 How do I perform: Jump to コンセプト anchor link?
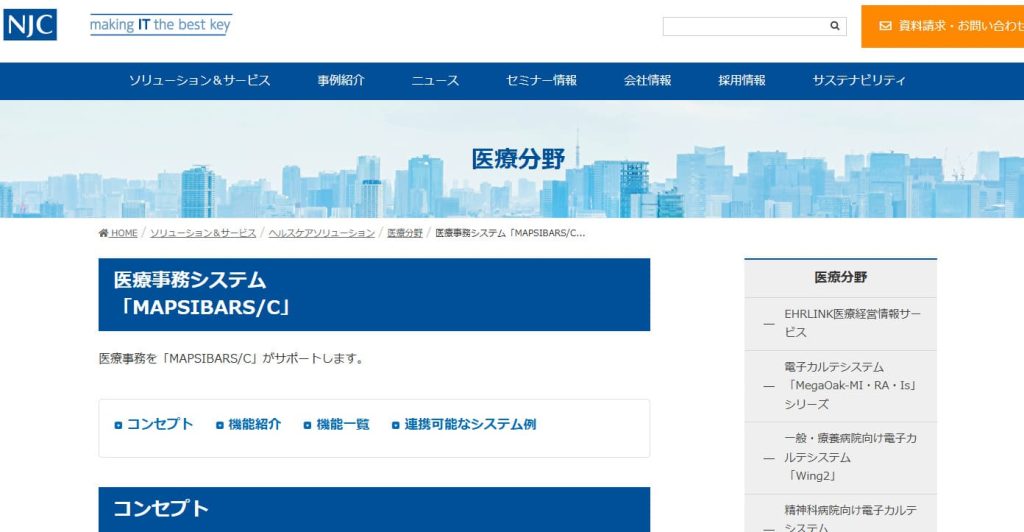160,424
